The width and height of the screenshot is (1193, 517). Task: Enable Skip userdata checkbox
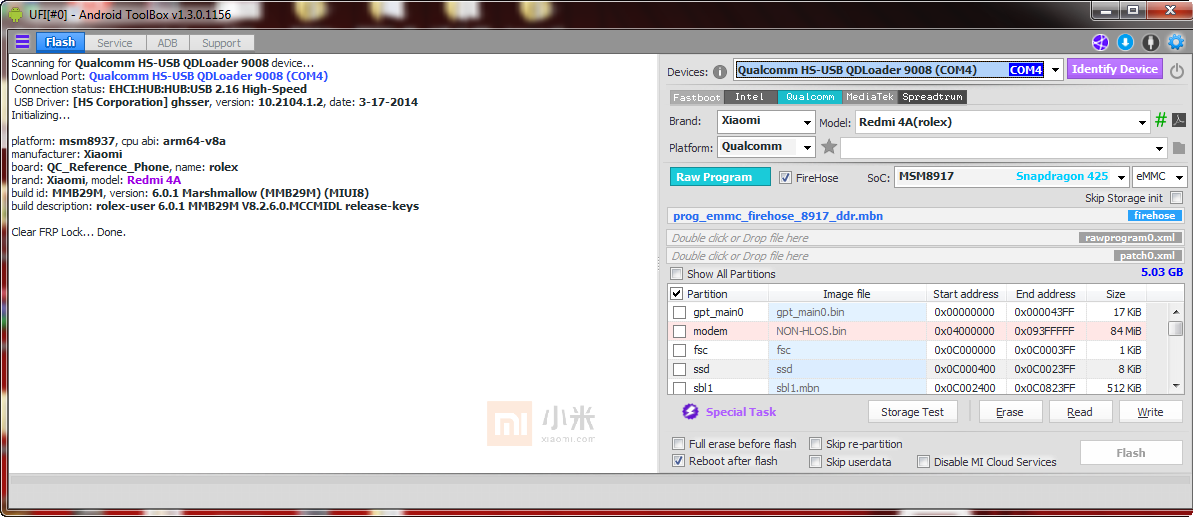816,461
